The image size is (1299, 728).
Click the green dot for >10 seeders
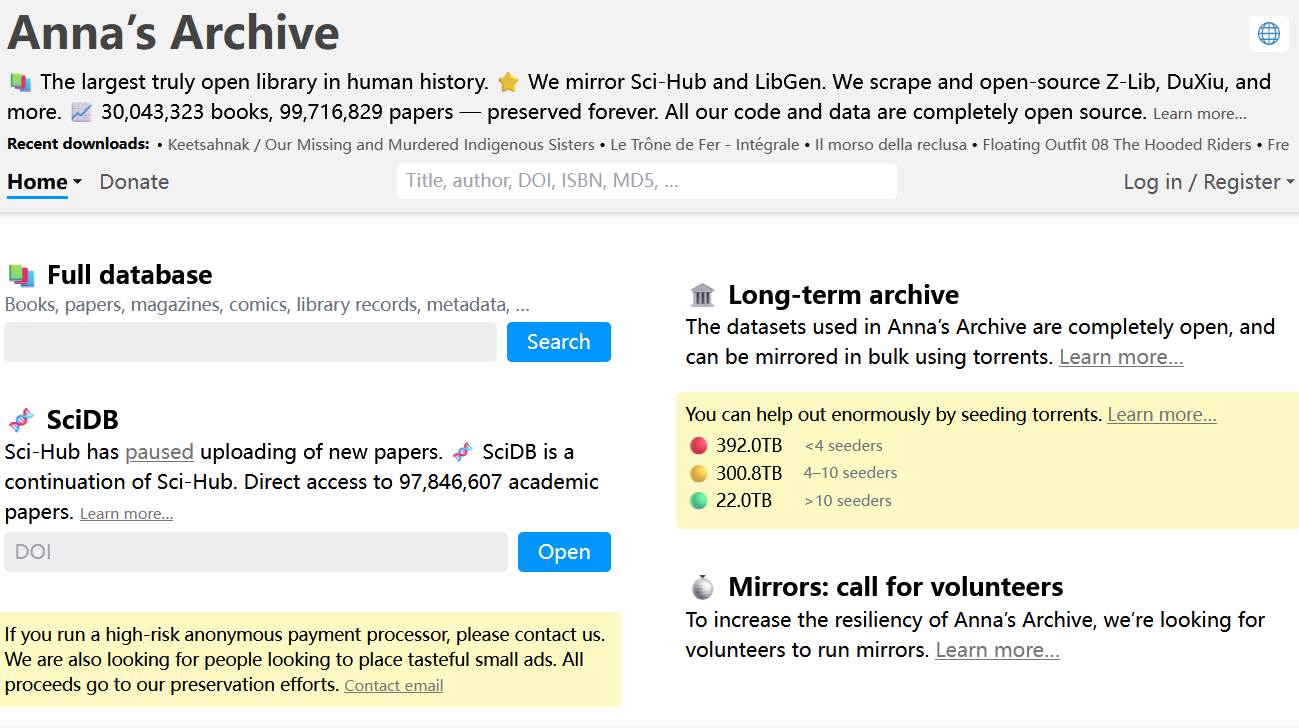[x=698, y=501]
